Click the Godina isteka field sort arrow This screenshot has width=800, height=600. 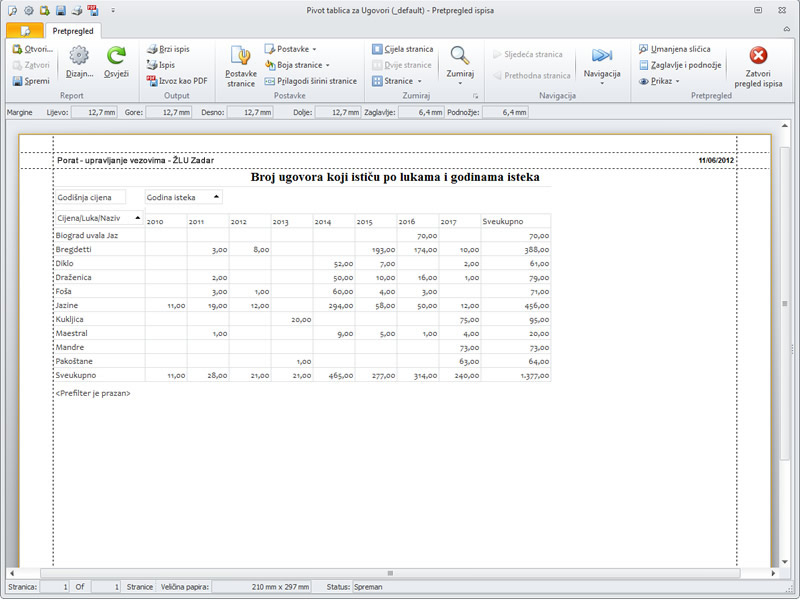pos(216,197)
